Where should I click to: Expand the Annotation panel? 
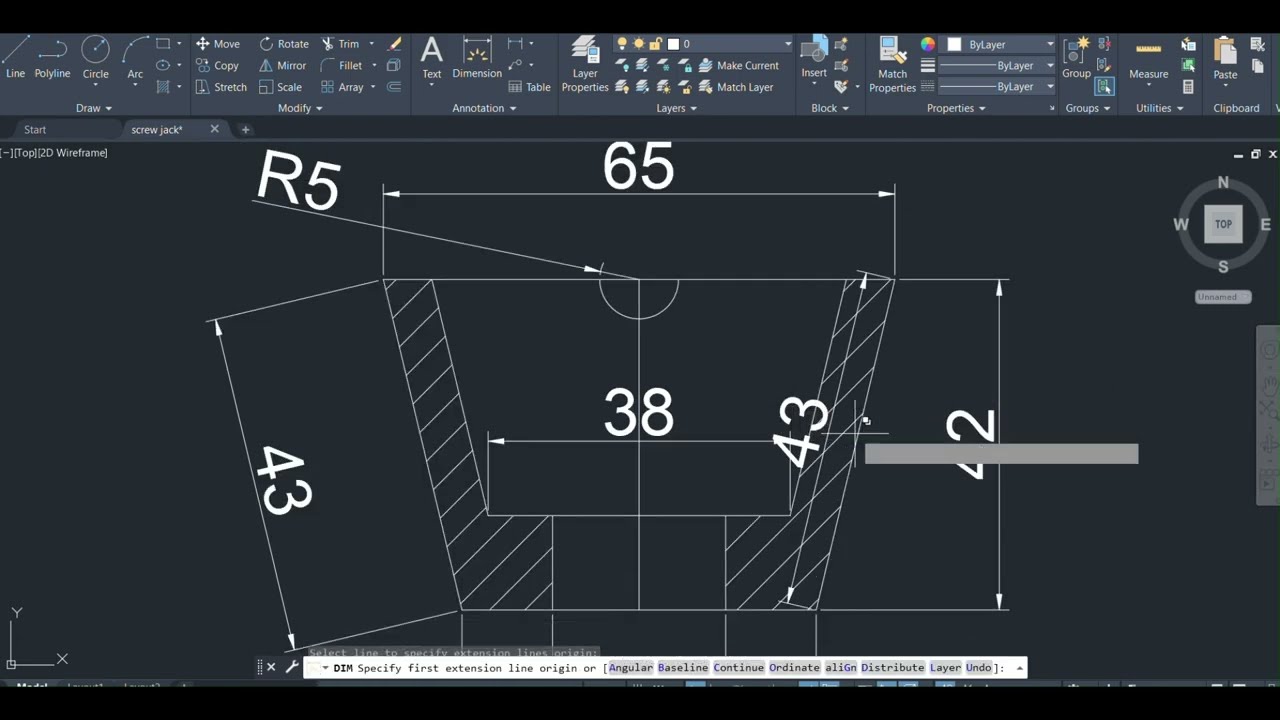coord(484,108)
